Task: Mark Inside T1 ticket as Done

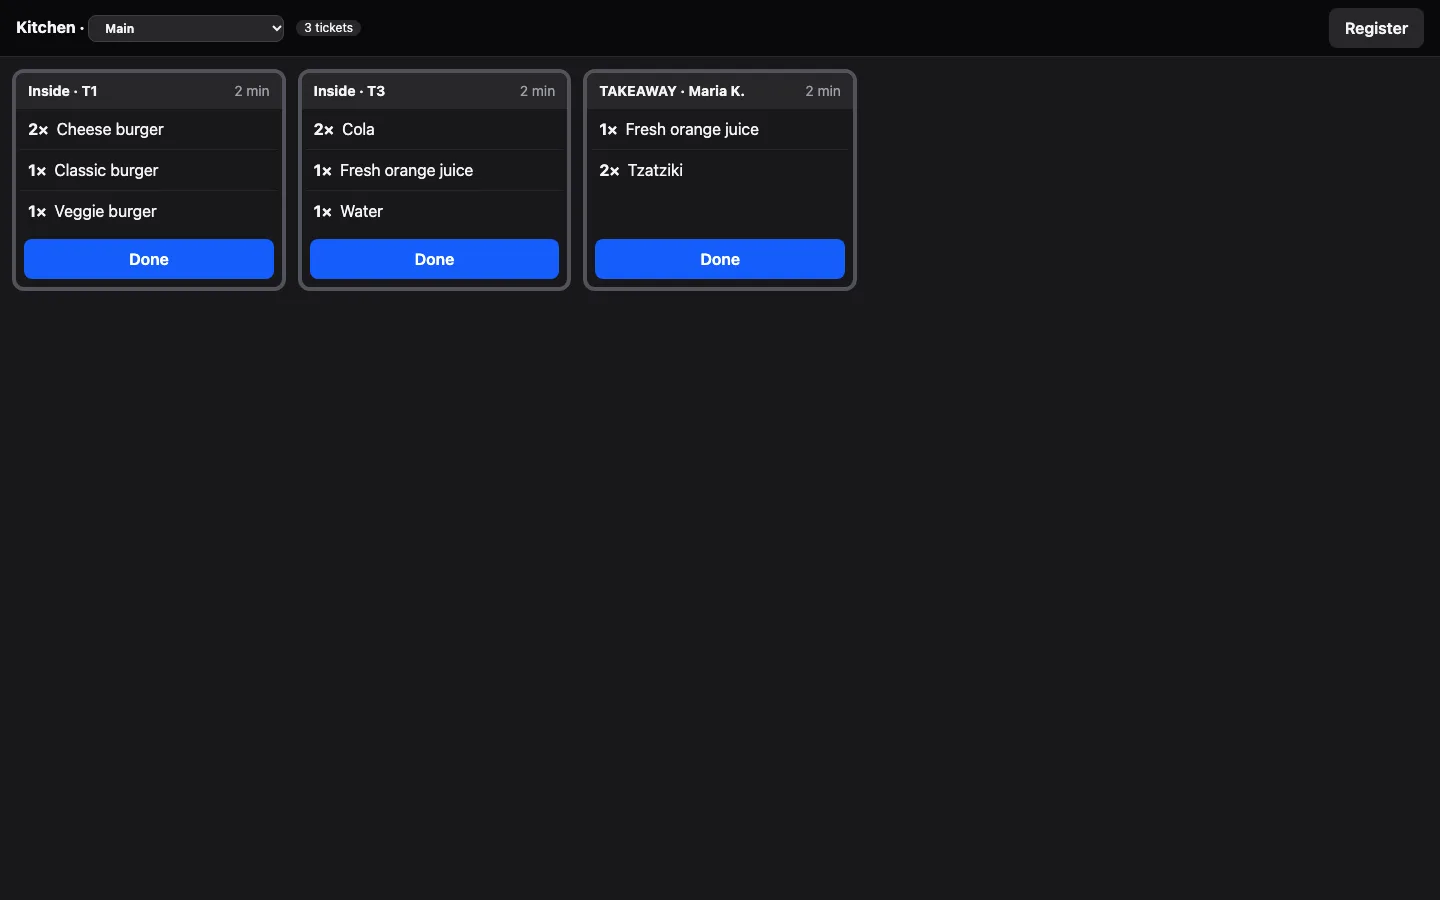Action: tap(149, 259)
